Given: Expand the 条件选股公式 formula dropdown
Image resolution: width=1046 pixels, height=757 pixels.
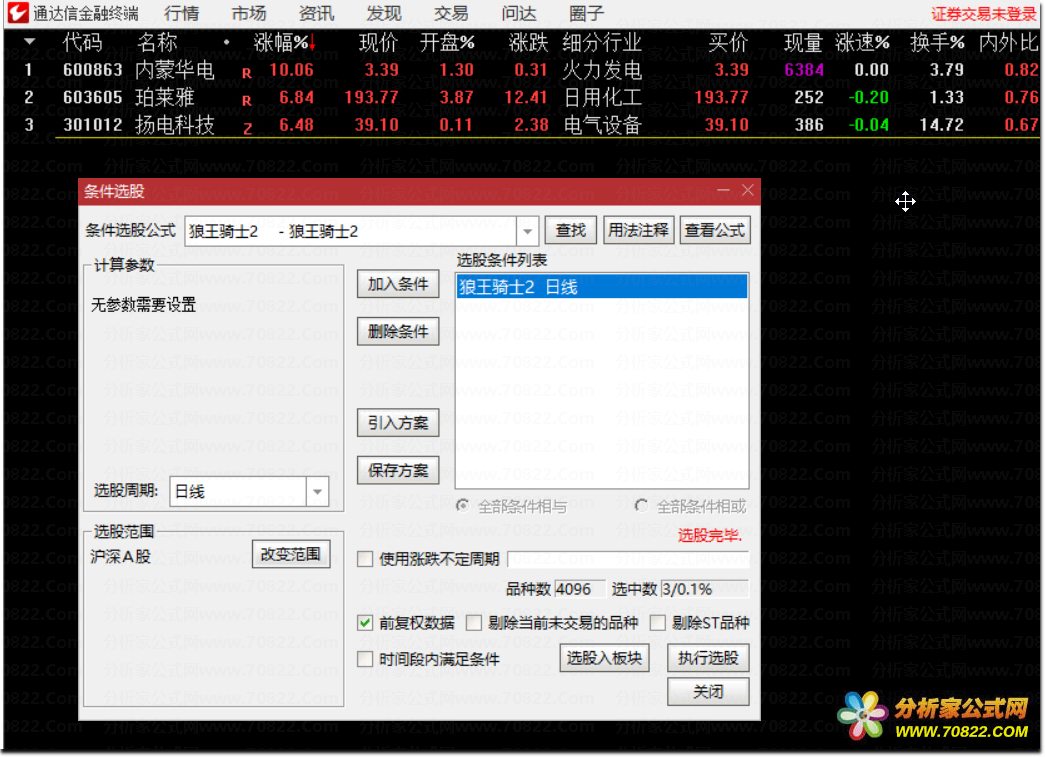Looking at the screenshot, I should (527, 231).
